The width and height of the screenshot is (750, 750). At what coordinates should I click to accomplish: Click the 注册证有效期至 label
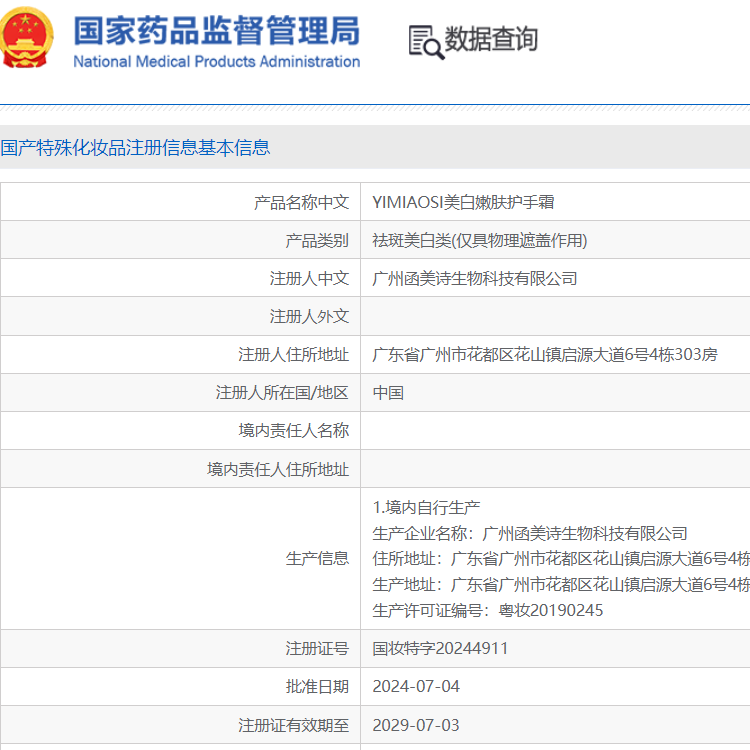pyautogui.click(x=293, y=725)
